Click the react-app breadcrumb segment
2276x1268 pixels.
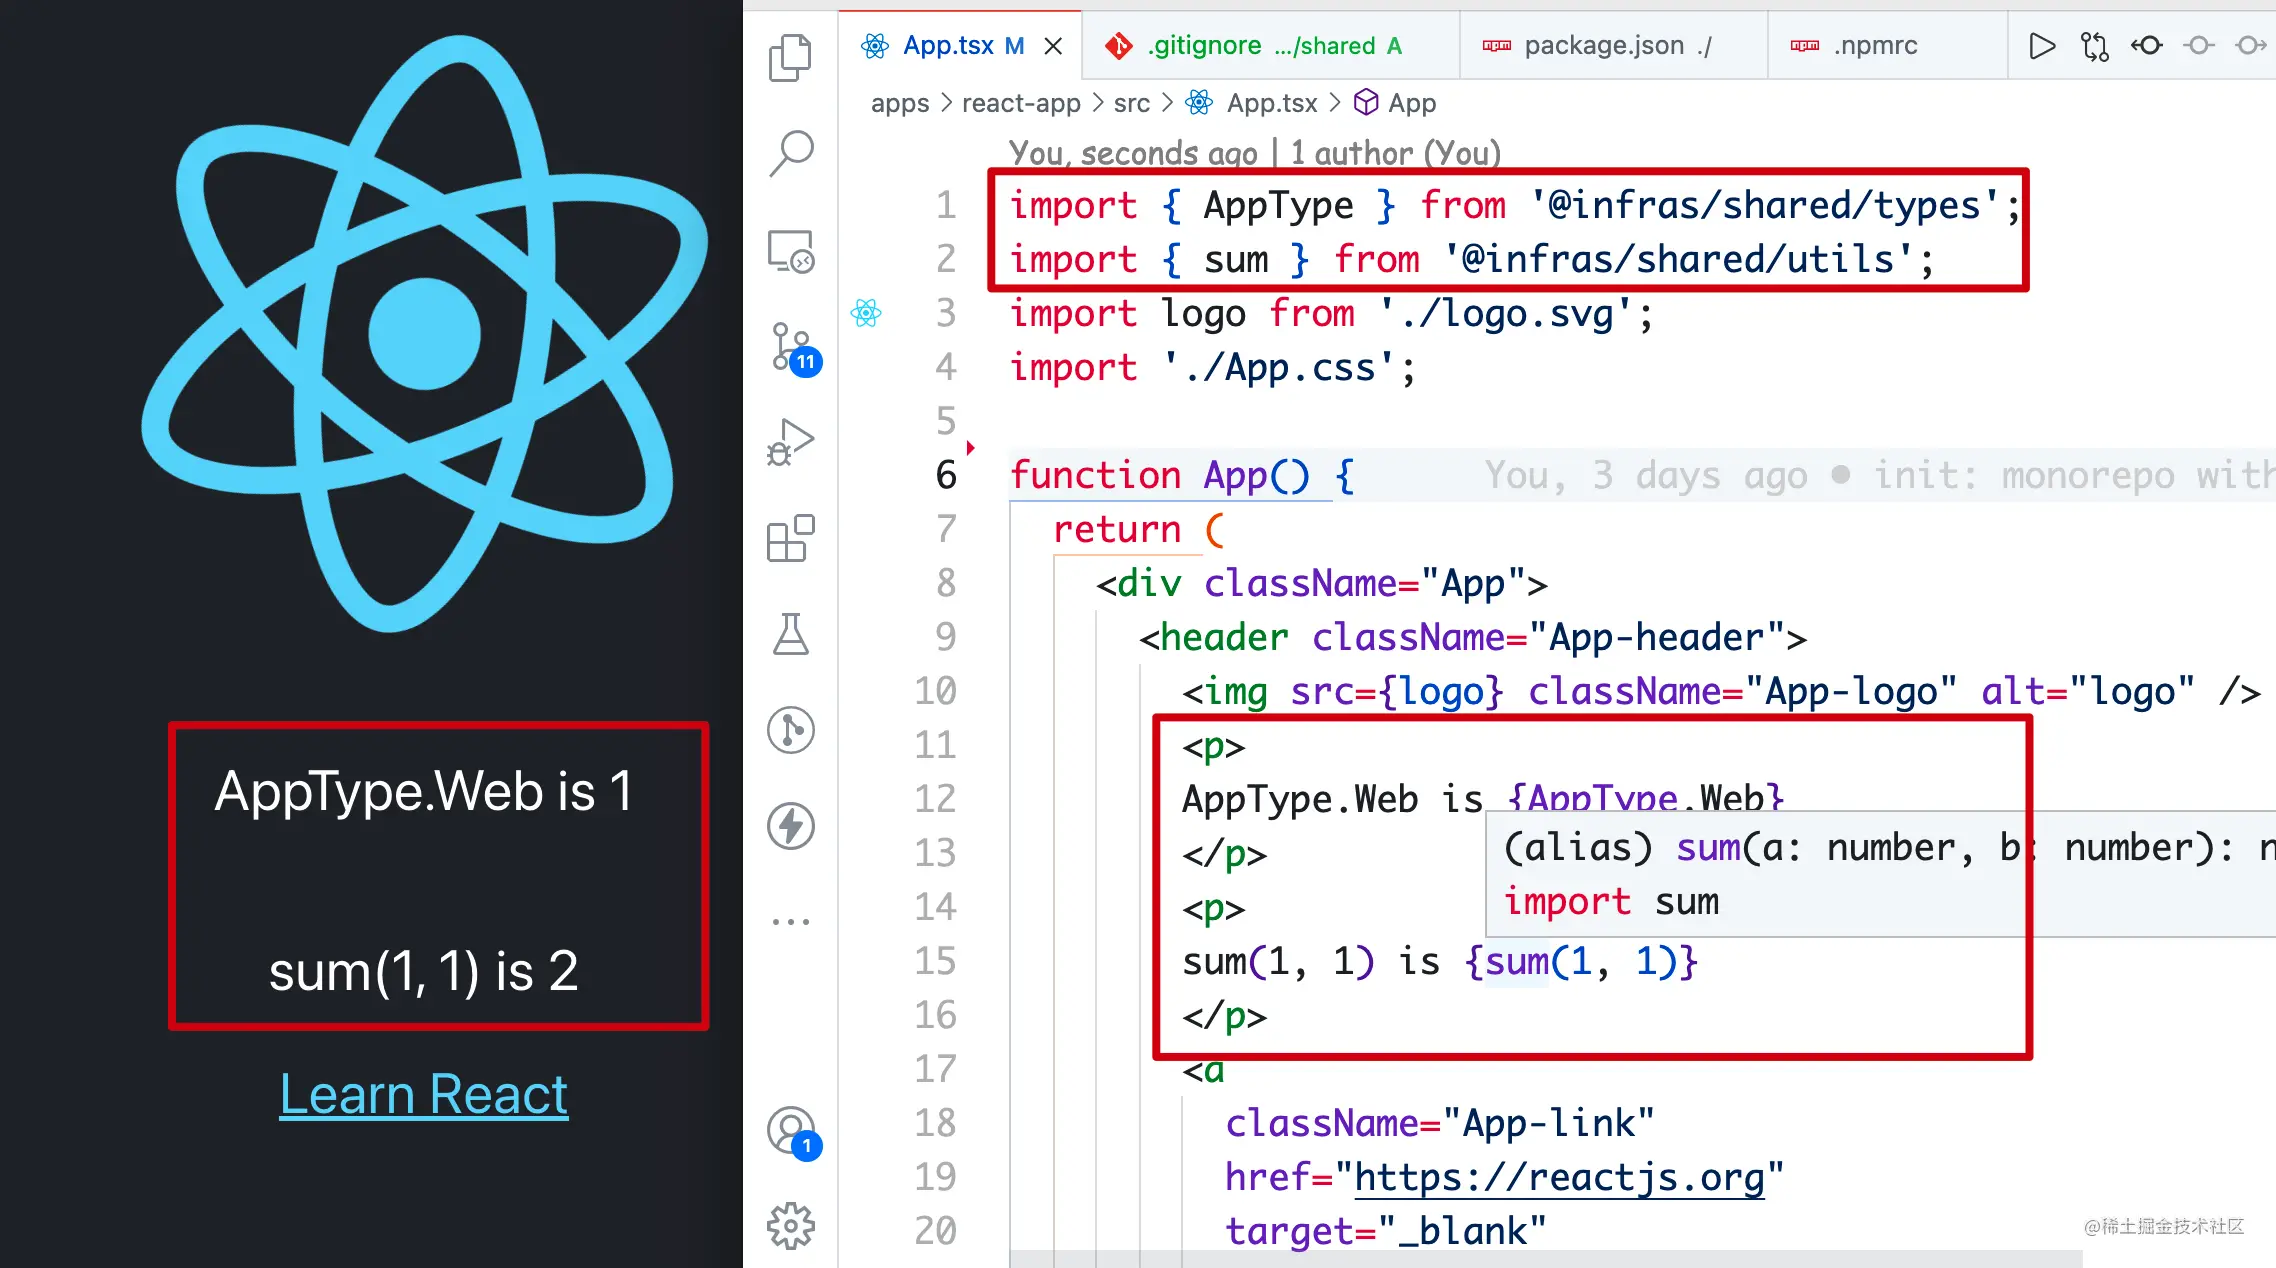(x=1020, y=103)
